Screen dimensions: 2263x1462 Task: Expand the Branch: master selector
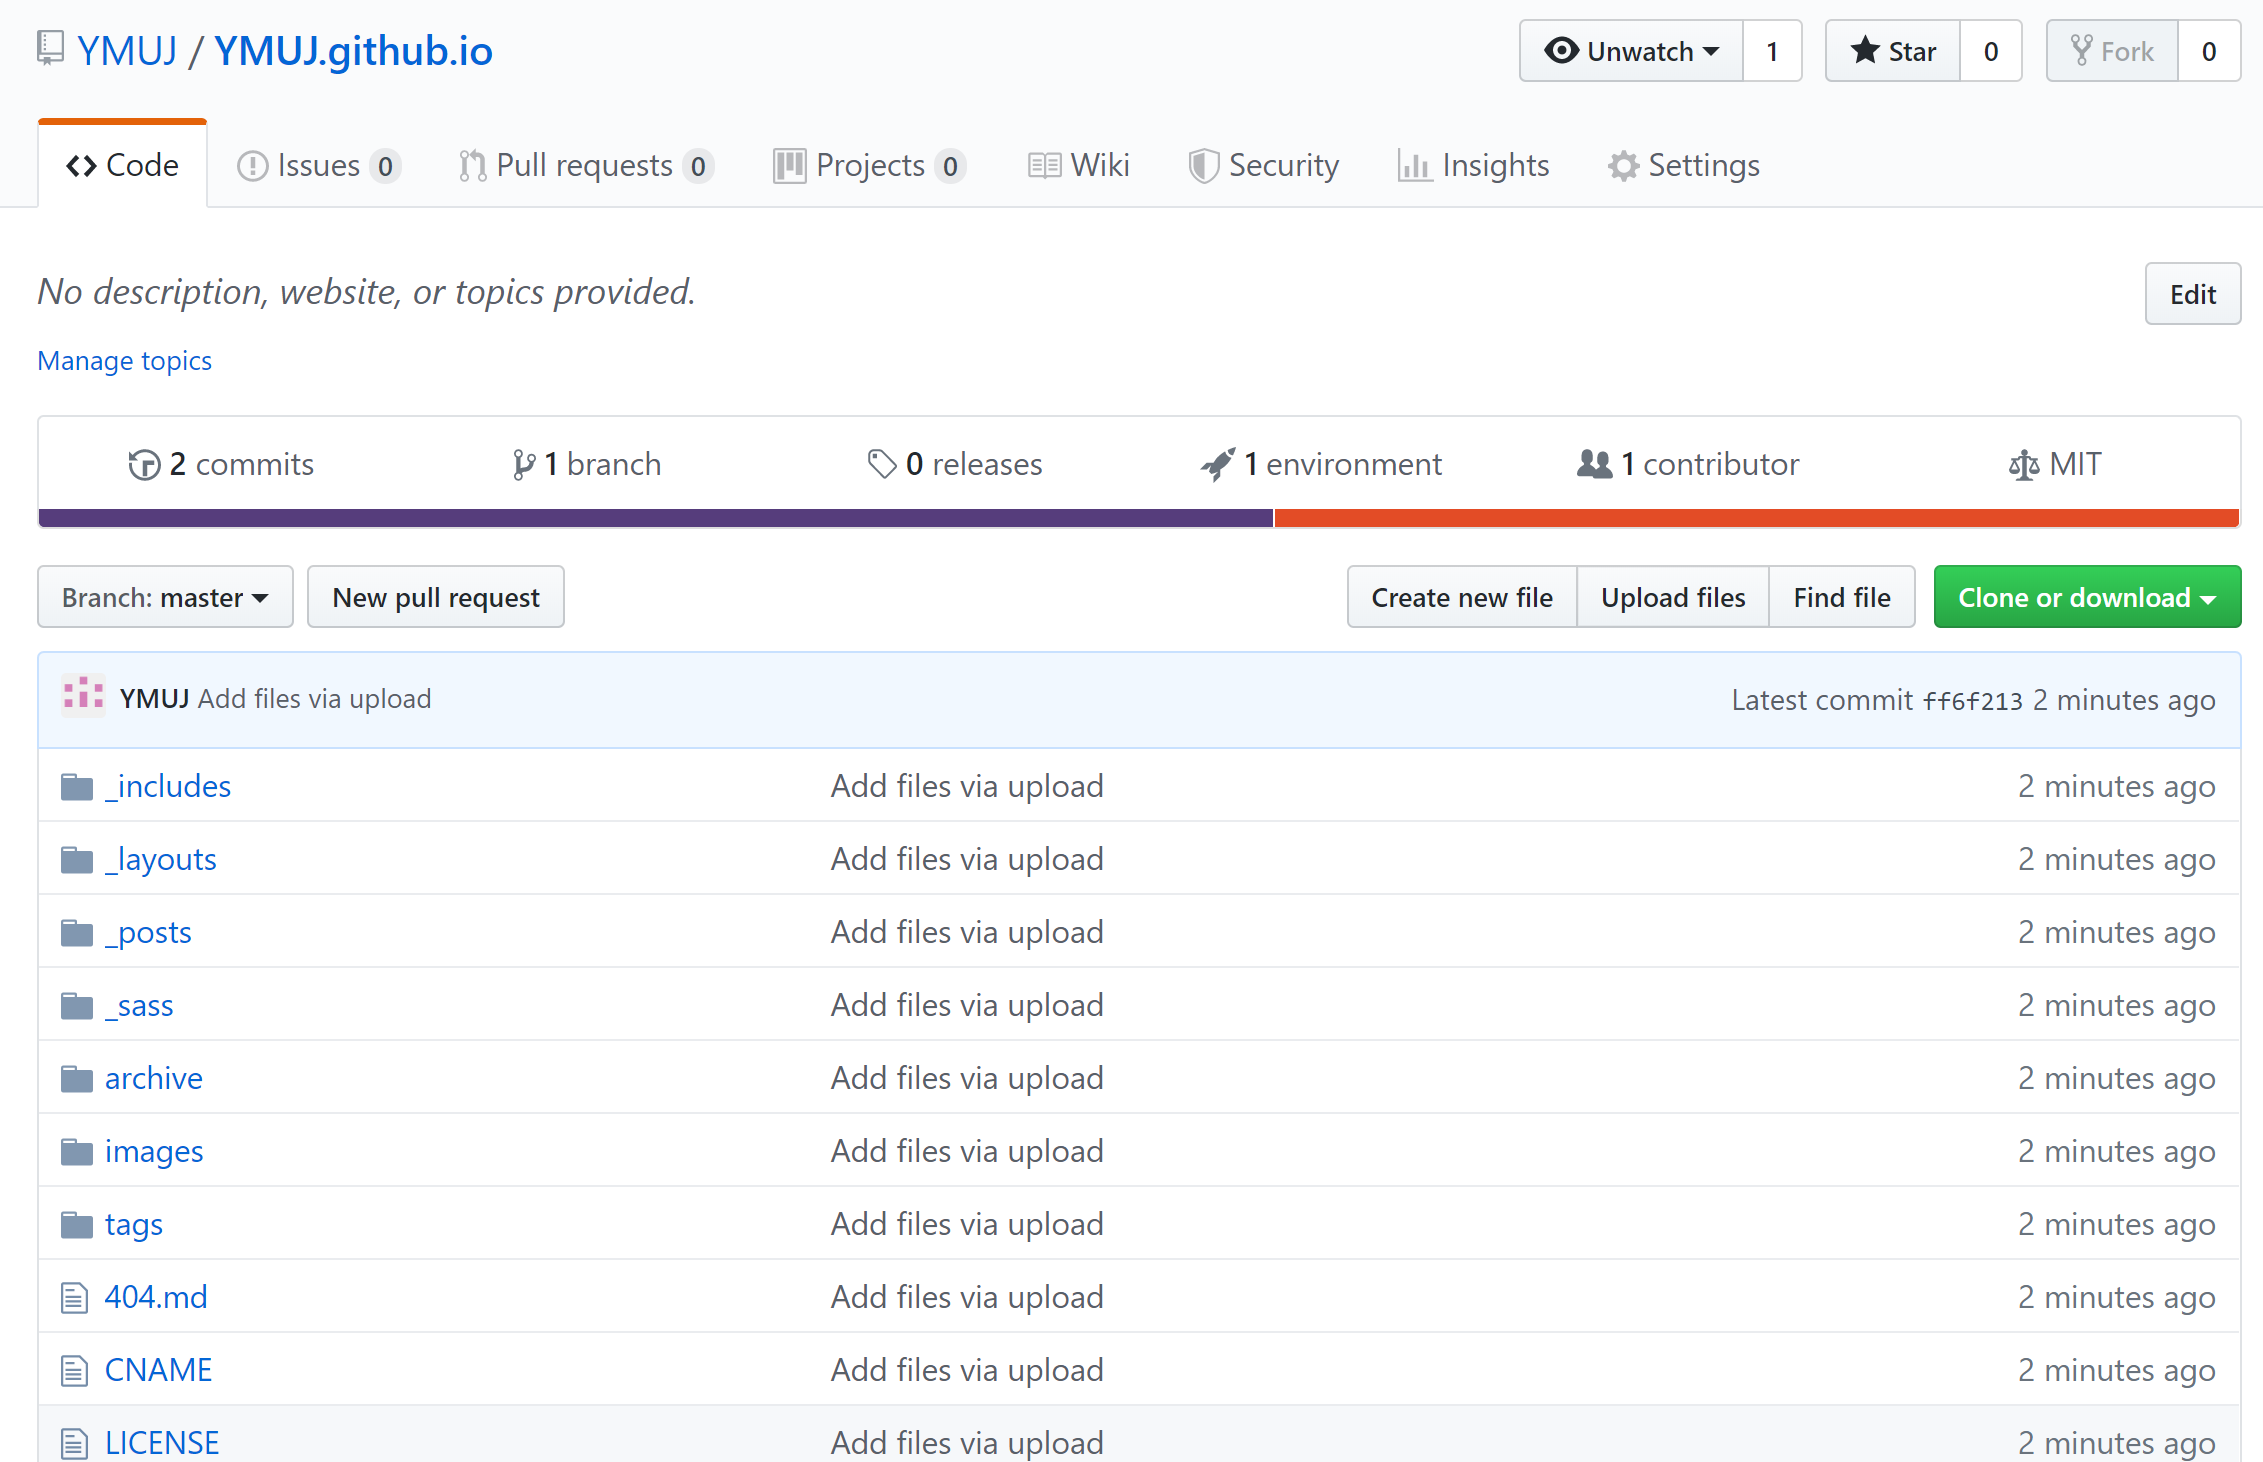165,597
